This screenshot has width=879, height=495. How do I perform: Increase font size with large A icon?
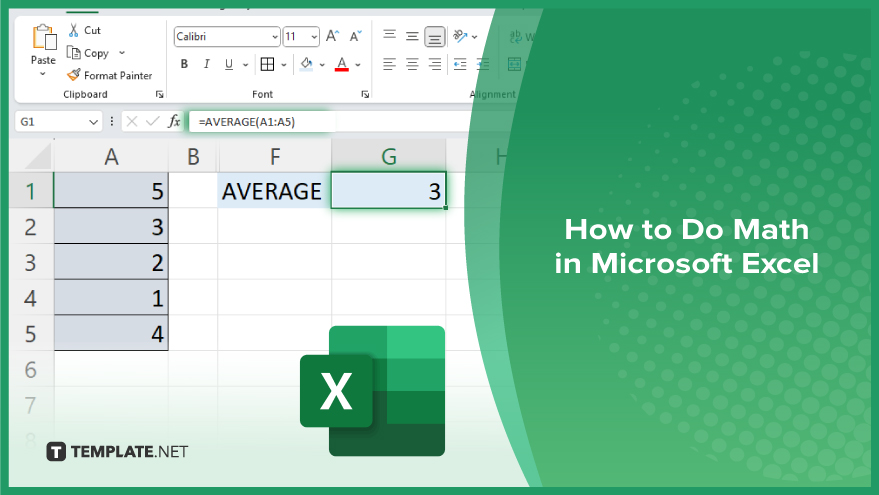pyautogui.click(x=332, y=36)
